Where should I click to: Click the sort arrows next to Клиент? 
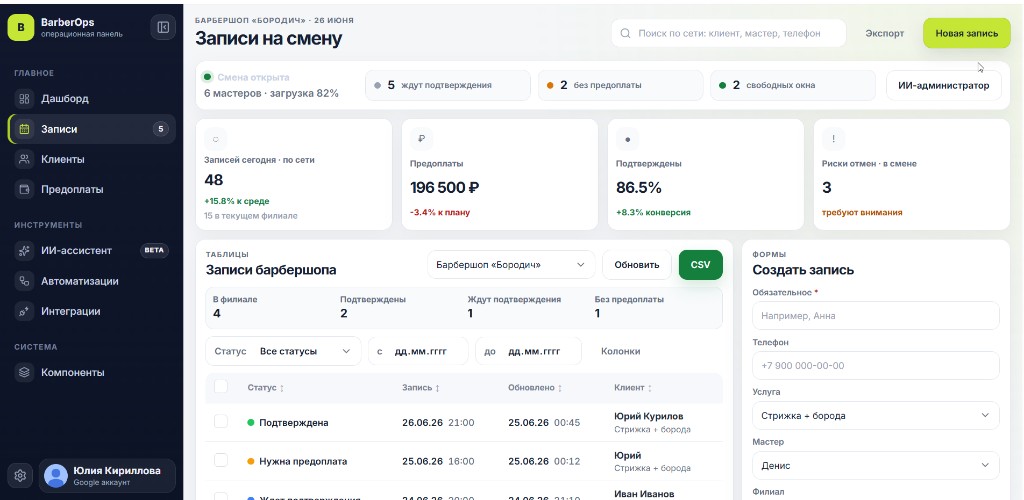(x=650, y=388)
